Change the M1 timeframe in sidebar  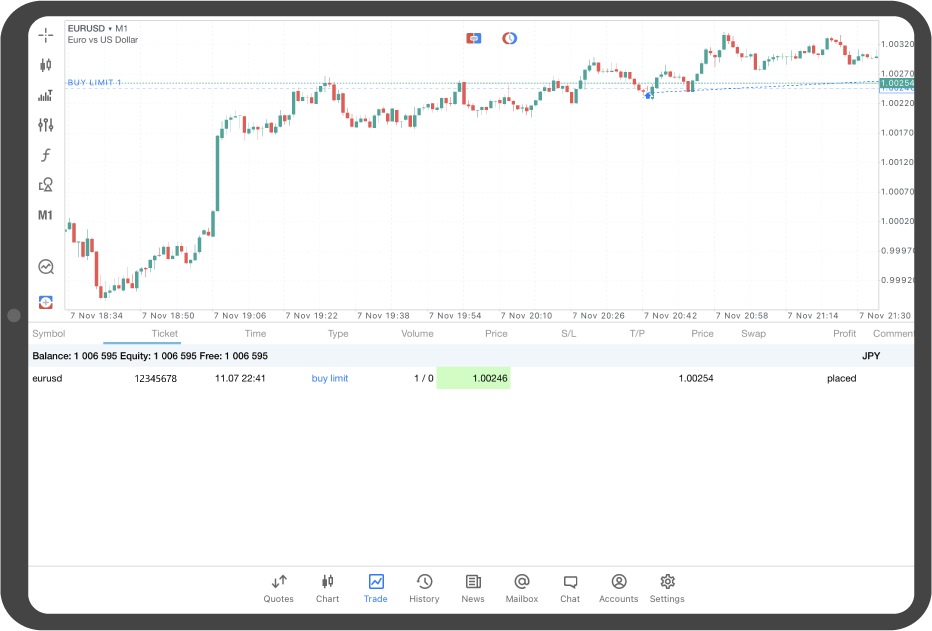pos(45,215)
